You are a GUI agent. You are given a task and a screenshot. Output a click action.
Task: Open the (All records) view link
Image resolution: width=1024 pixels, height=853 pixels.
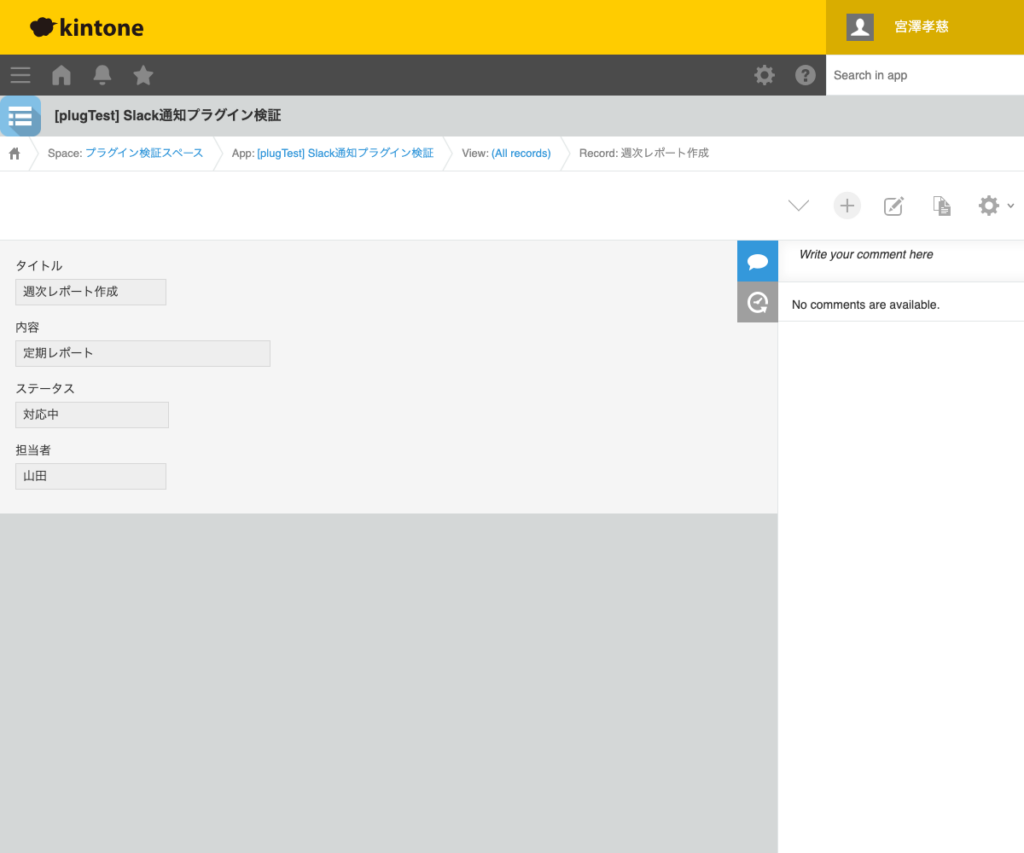coord(524,153)
